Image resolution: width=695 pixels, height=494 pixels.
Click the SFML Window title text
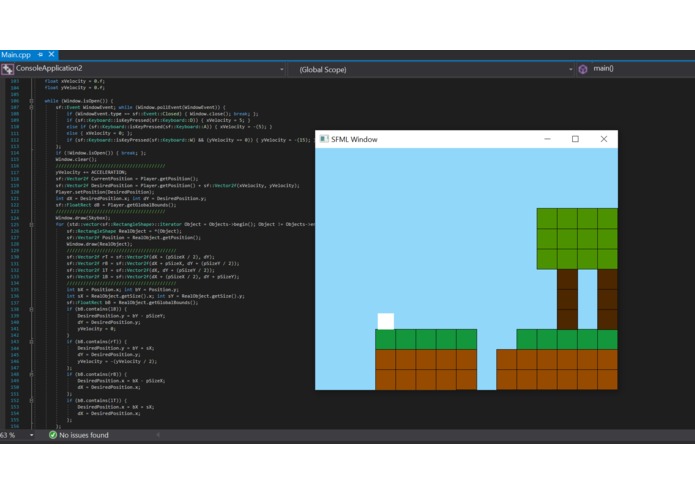click(354, 140)
